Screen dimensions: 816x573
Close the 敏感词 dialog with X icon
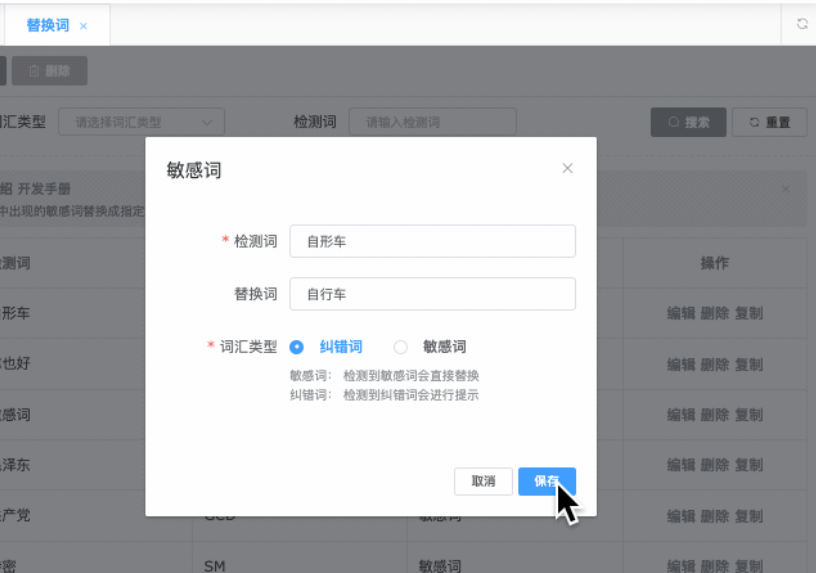tap(567, 168)
